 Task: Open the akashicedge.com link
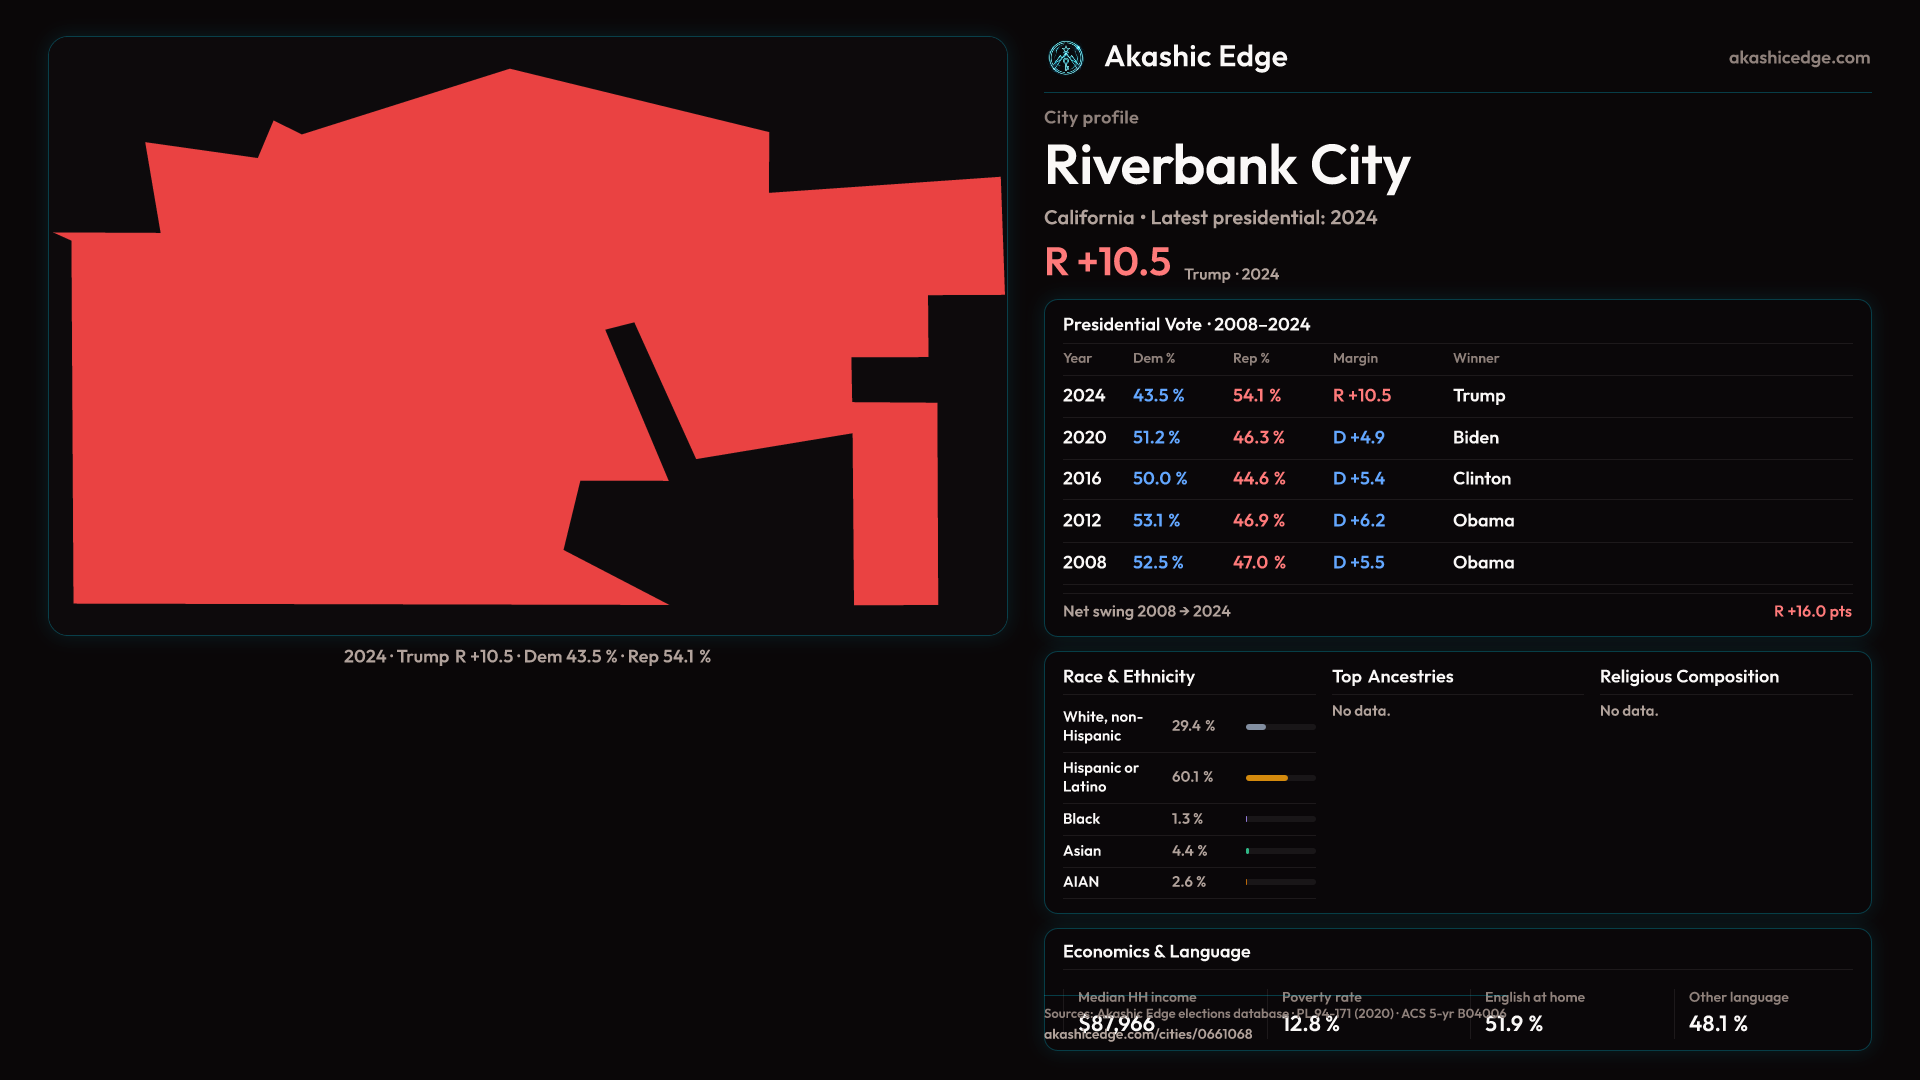point(1798,58)
